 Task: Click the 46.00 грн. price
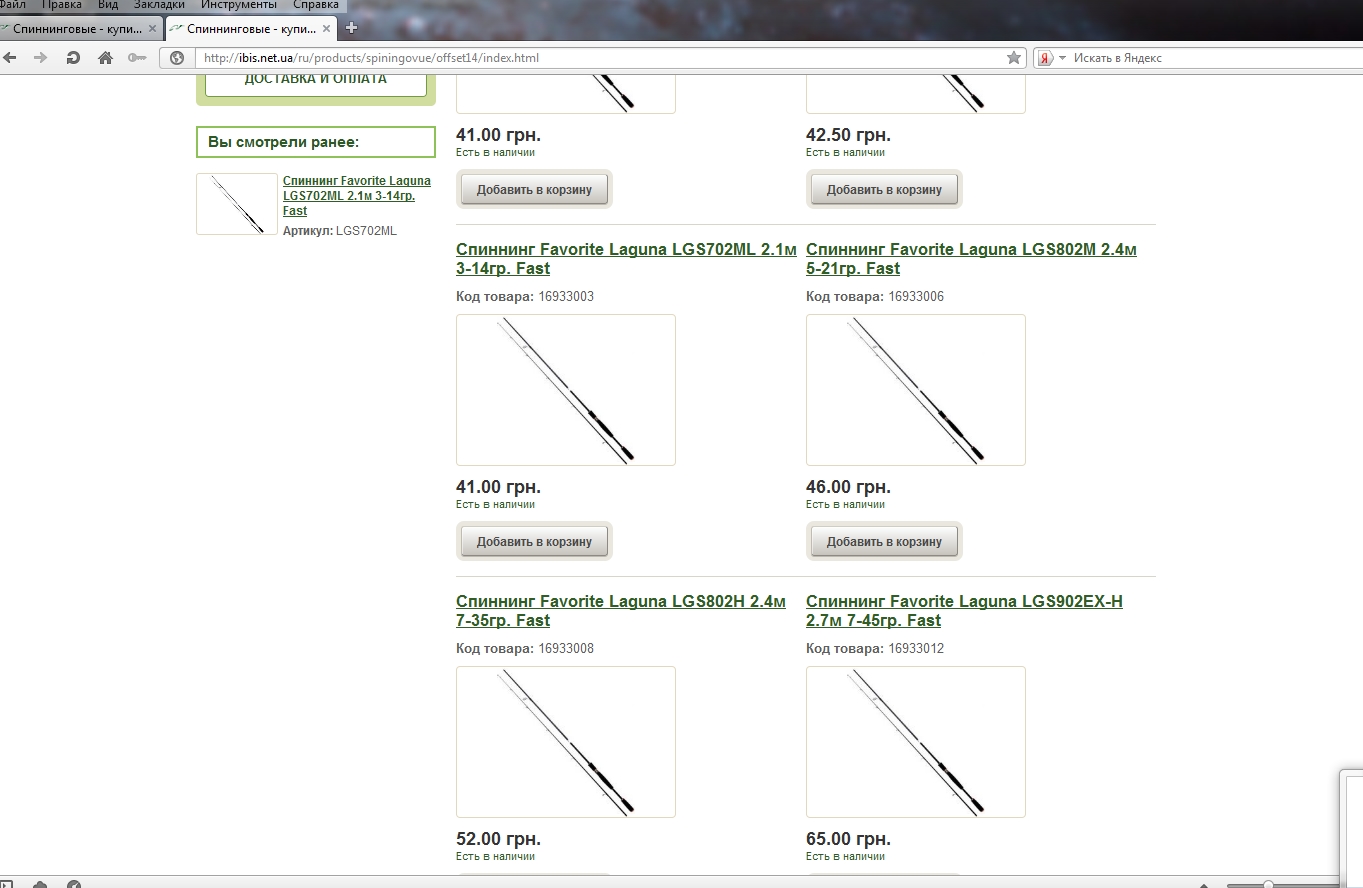848,487
